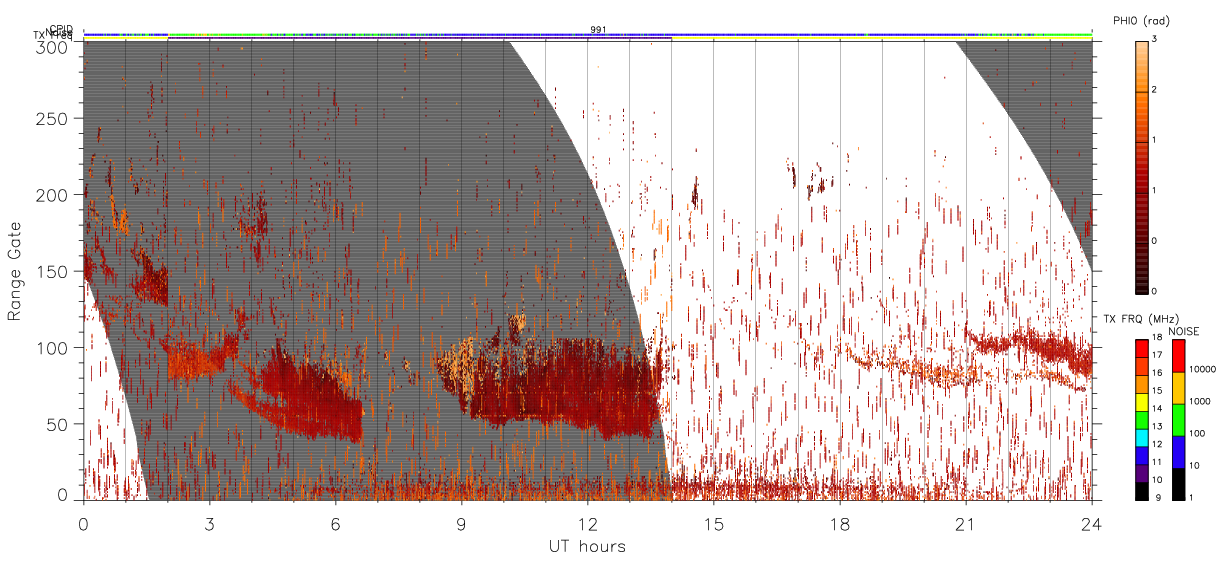Click the '1000' label in NOISE legend
Image resolution: width=1228 pixels, height=567 pixels.
[x=1200, y=401]
